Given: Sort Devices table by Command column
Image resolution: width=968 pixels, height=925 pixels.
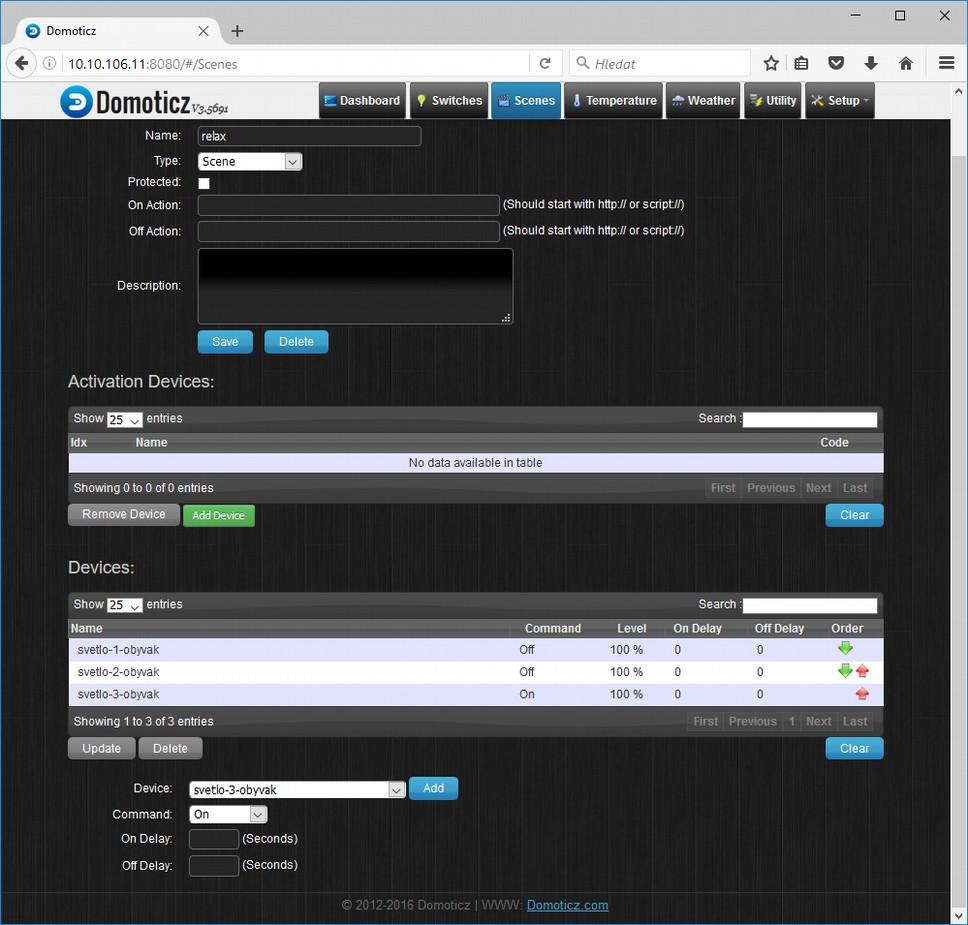Looking at the screenshot, I should 553,628.
